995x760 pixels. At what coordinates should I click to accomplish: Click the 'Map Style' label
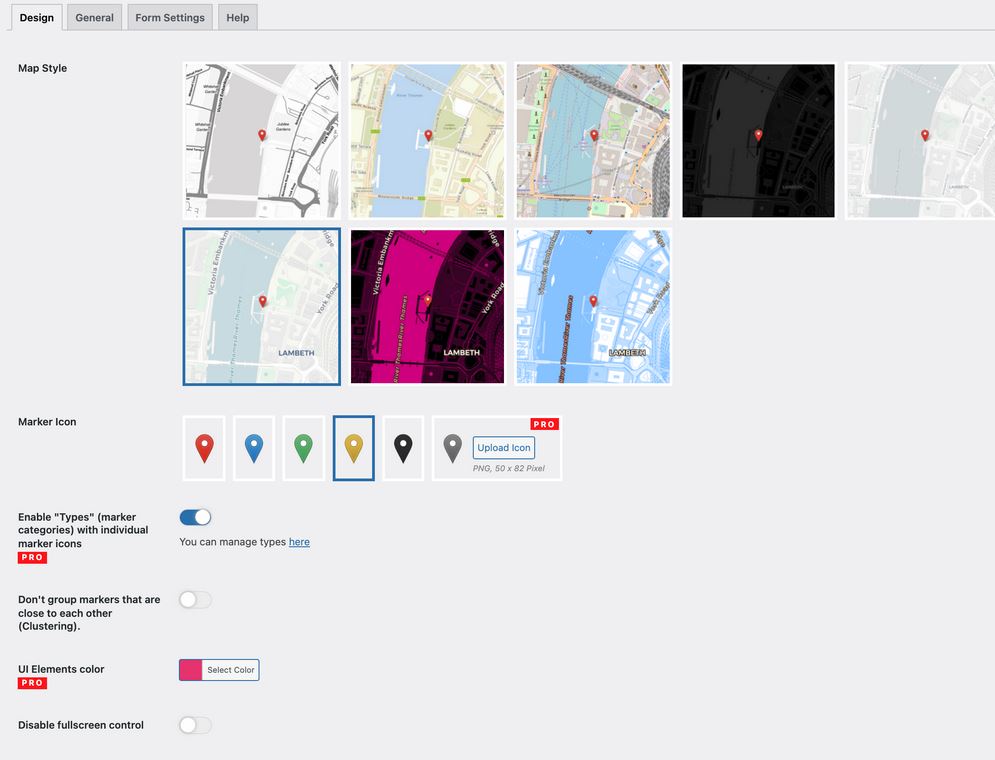click(43, 68)
